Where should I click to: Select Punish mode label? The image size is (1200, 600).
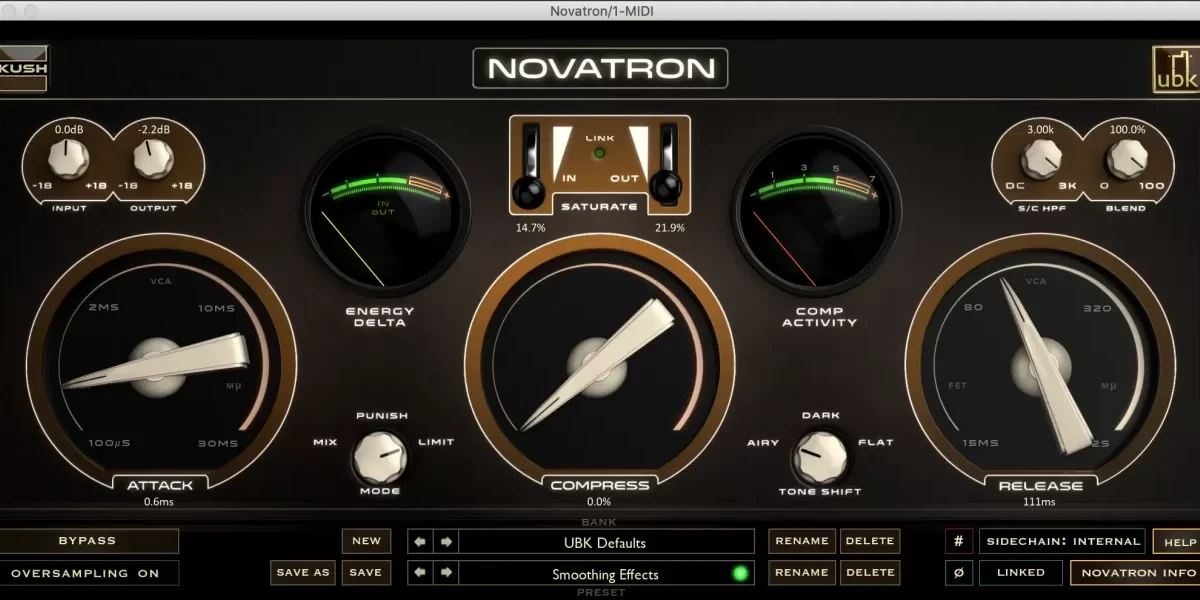click(382, 416)
